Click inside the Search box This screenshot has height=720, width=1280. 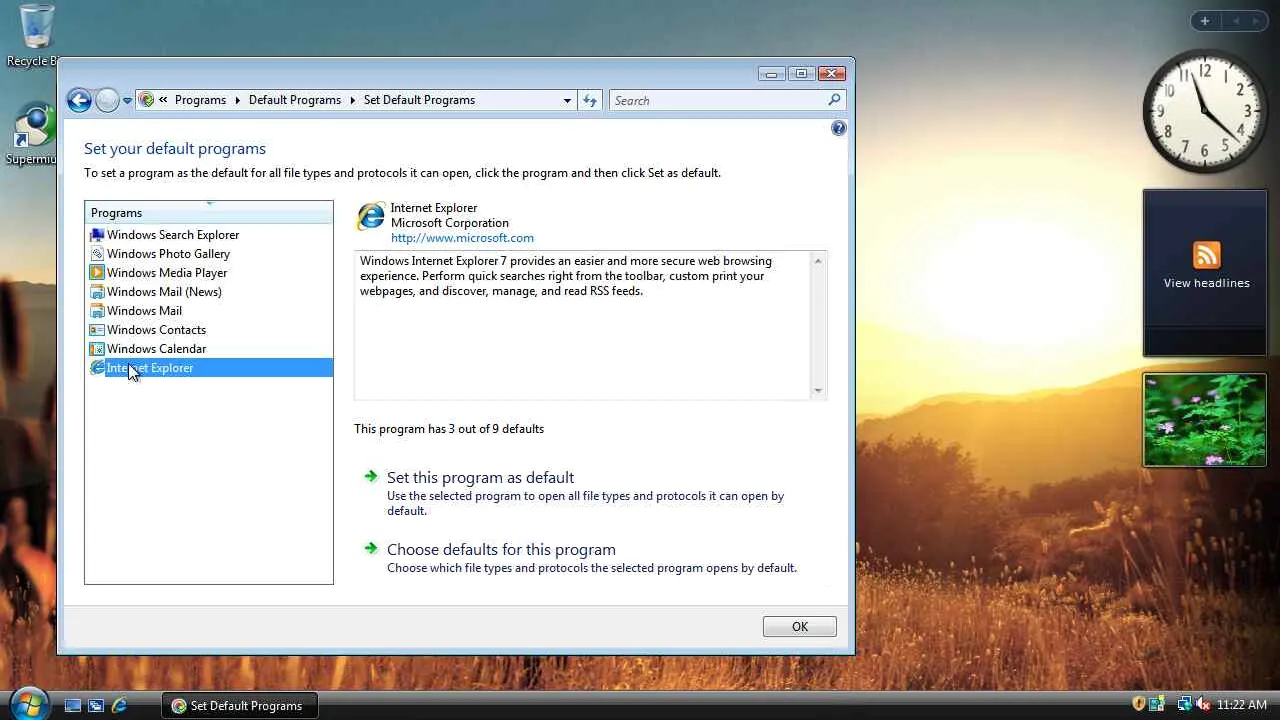[x=718, y=101]
